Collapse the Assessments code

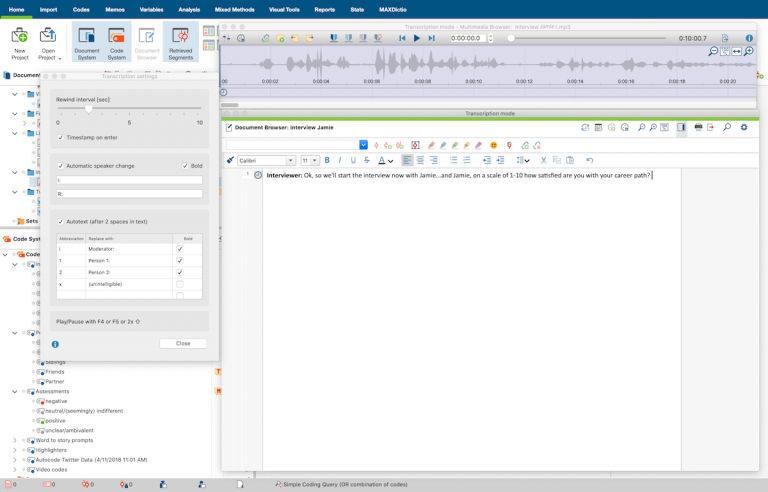coord(15,392)
